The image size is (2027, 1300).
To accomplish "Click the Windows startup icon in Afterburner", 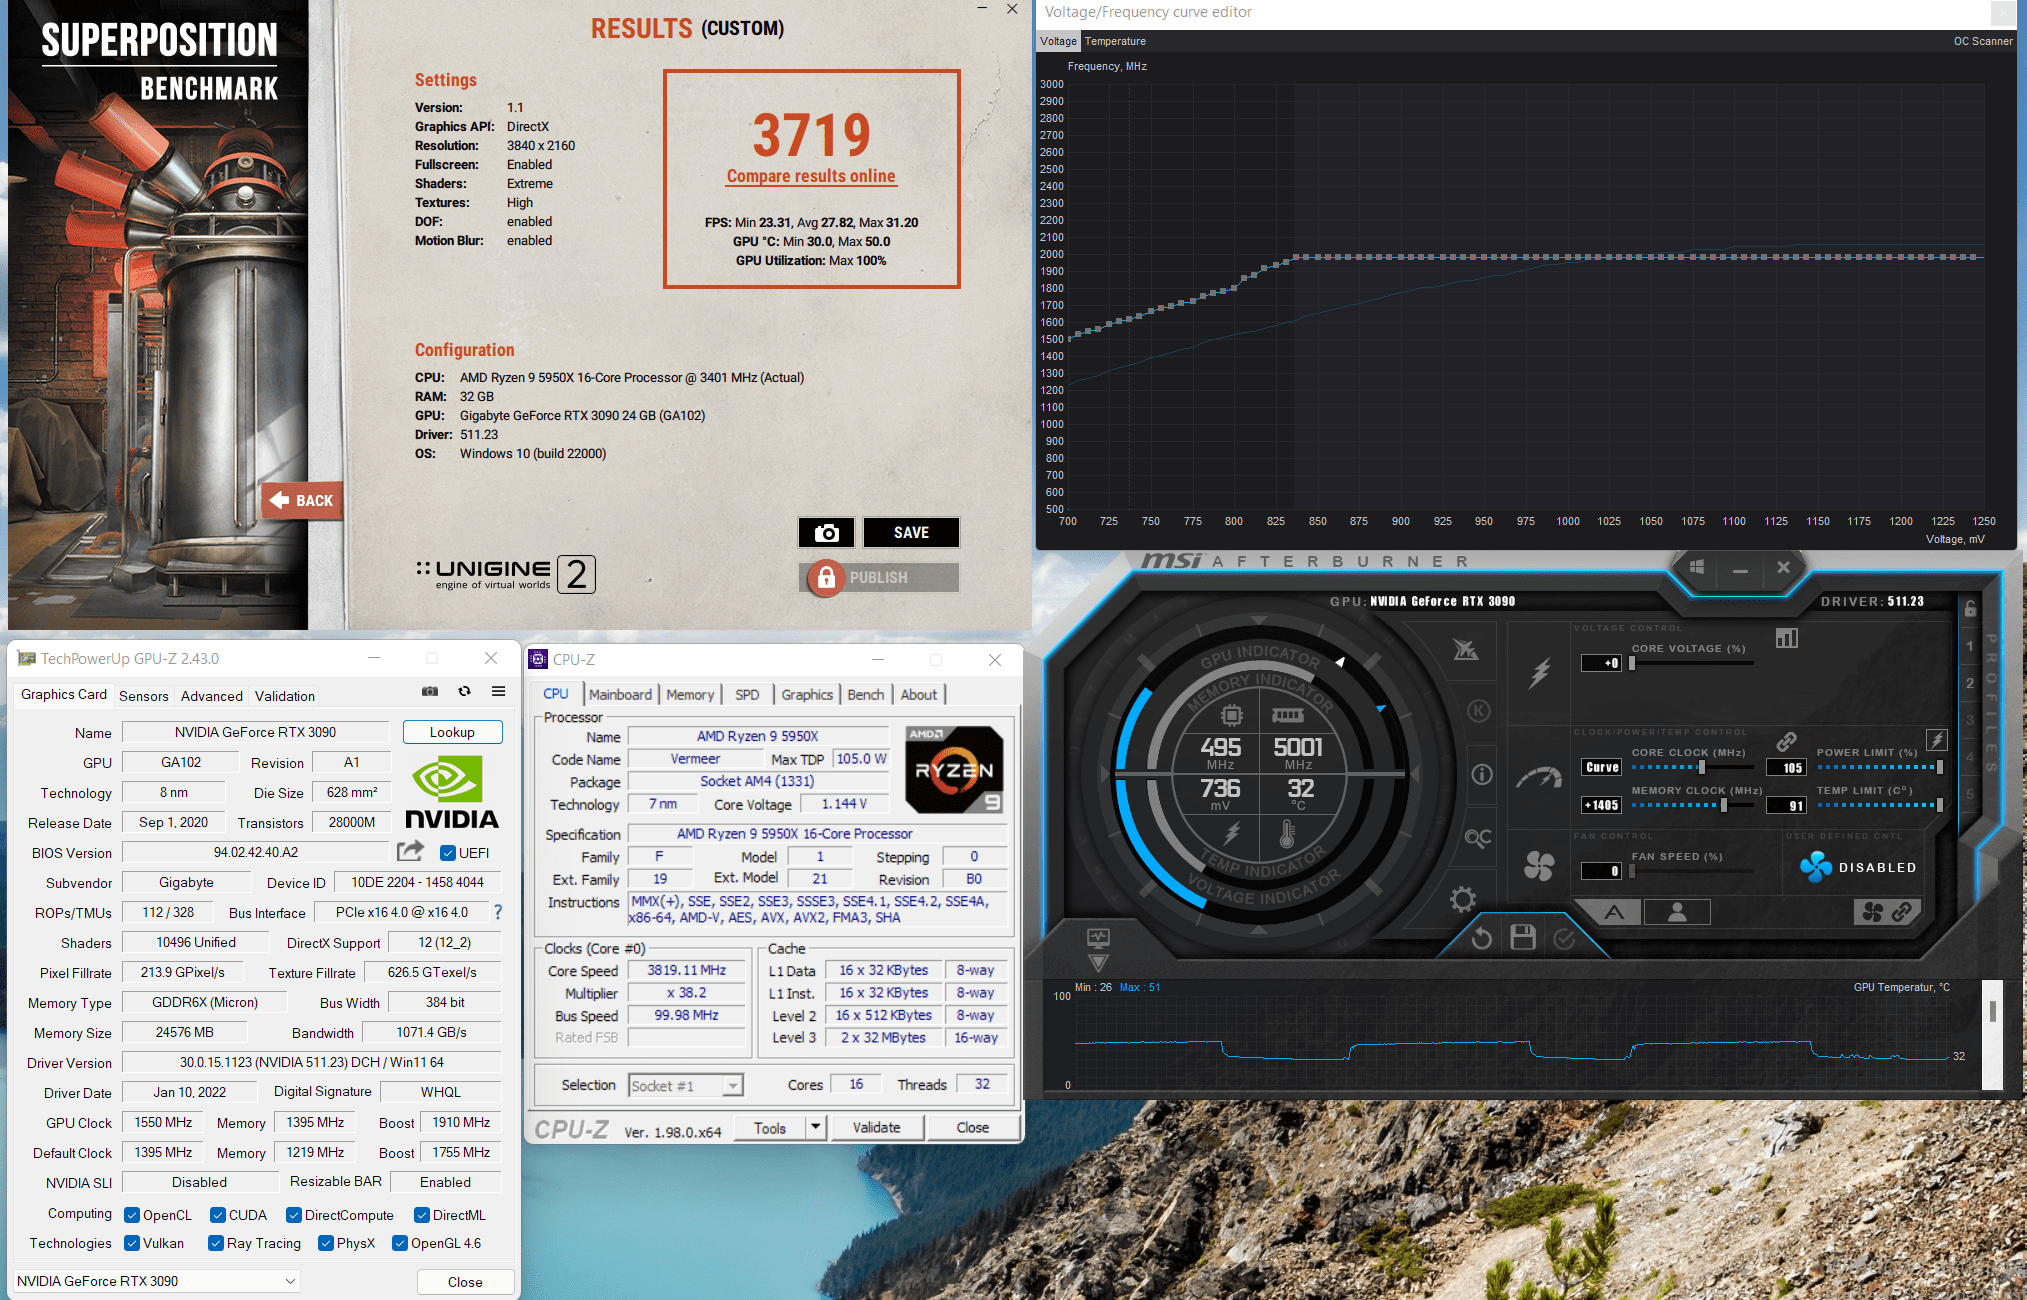I will click(x=1697, y=567).
